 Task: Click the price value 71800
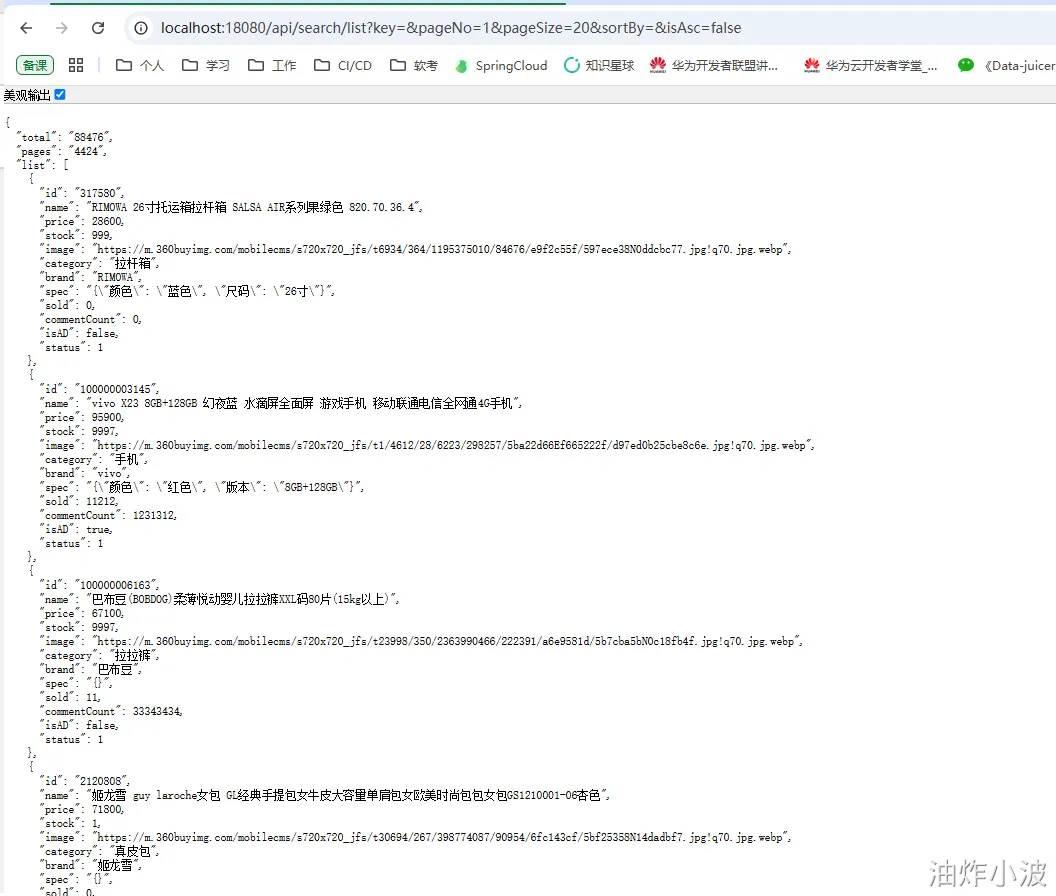click(x=108, y=810)
